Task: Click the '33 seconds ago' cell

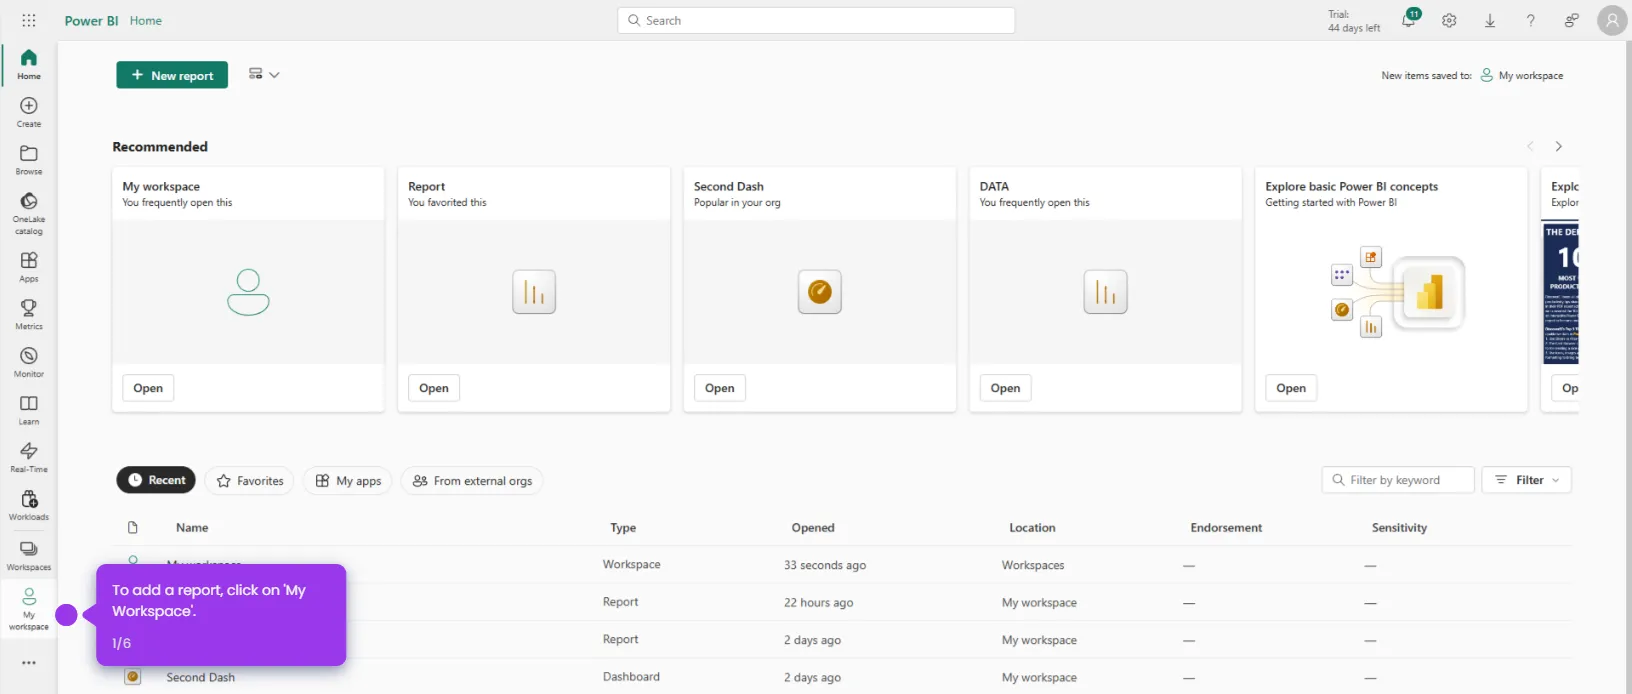Action: point(825,565)
